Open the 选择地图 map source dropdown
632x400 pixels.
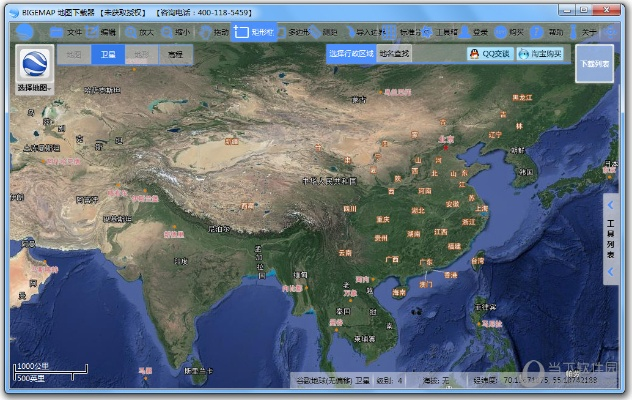click(x=35, y=69)
